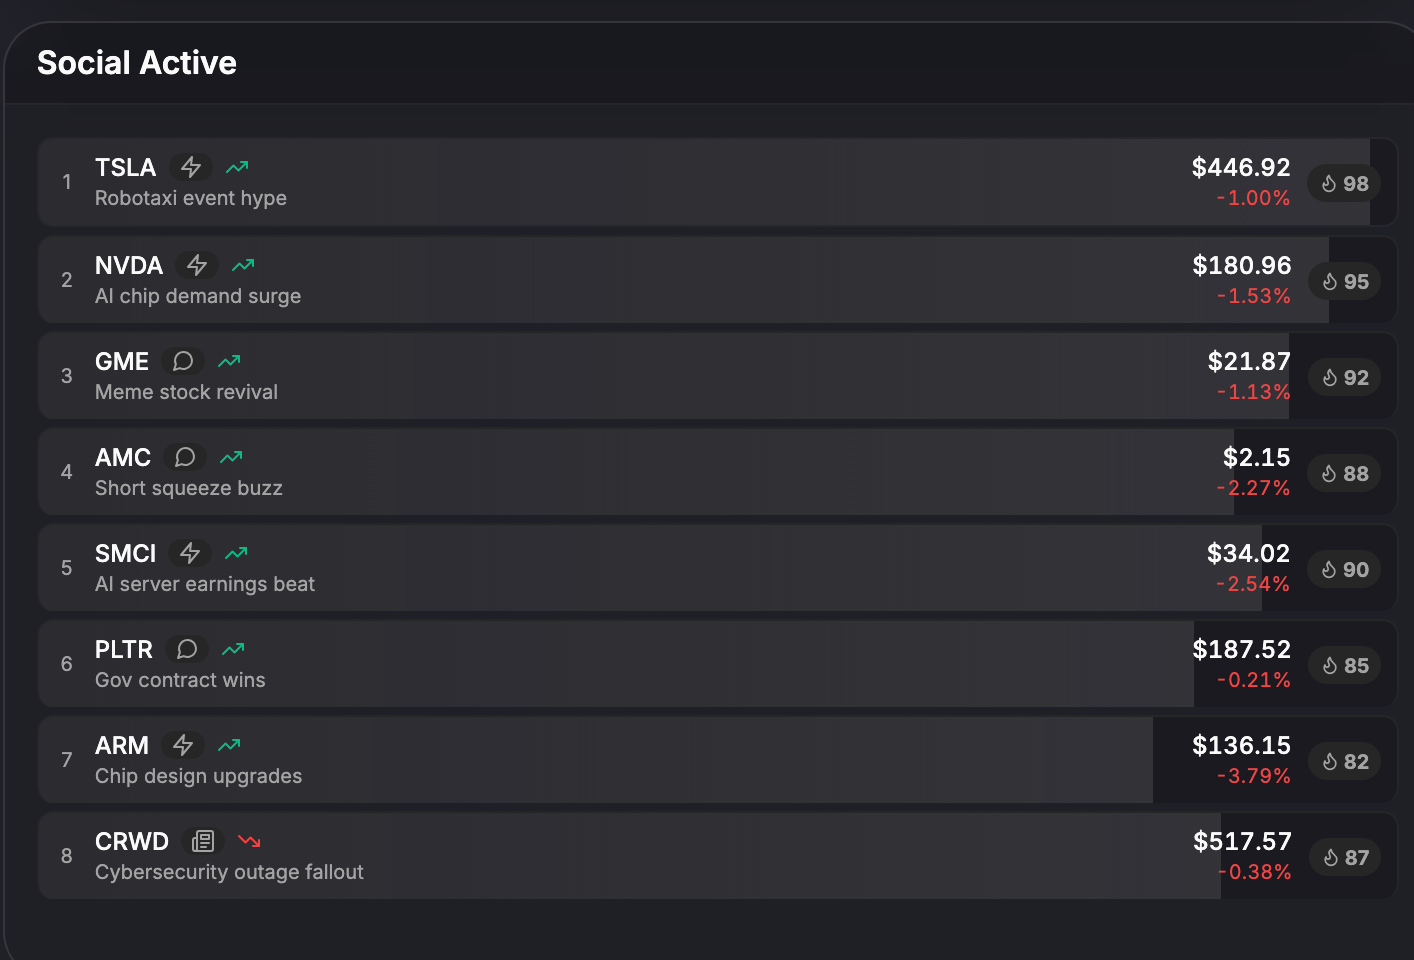Click the green uptrend arrow beside PLTR
The width and height of the screenshot is (1414, 960).
233,649
